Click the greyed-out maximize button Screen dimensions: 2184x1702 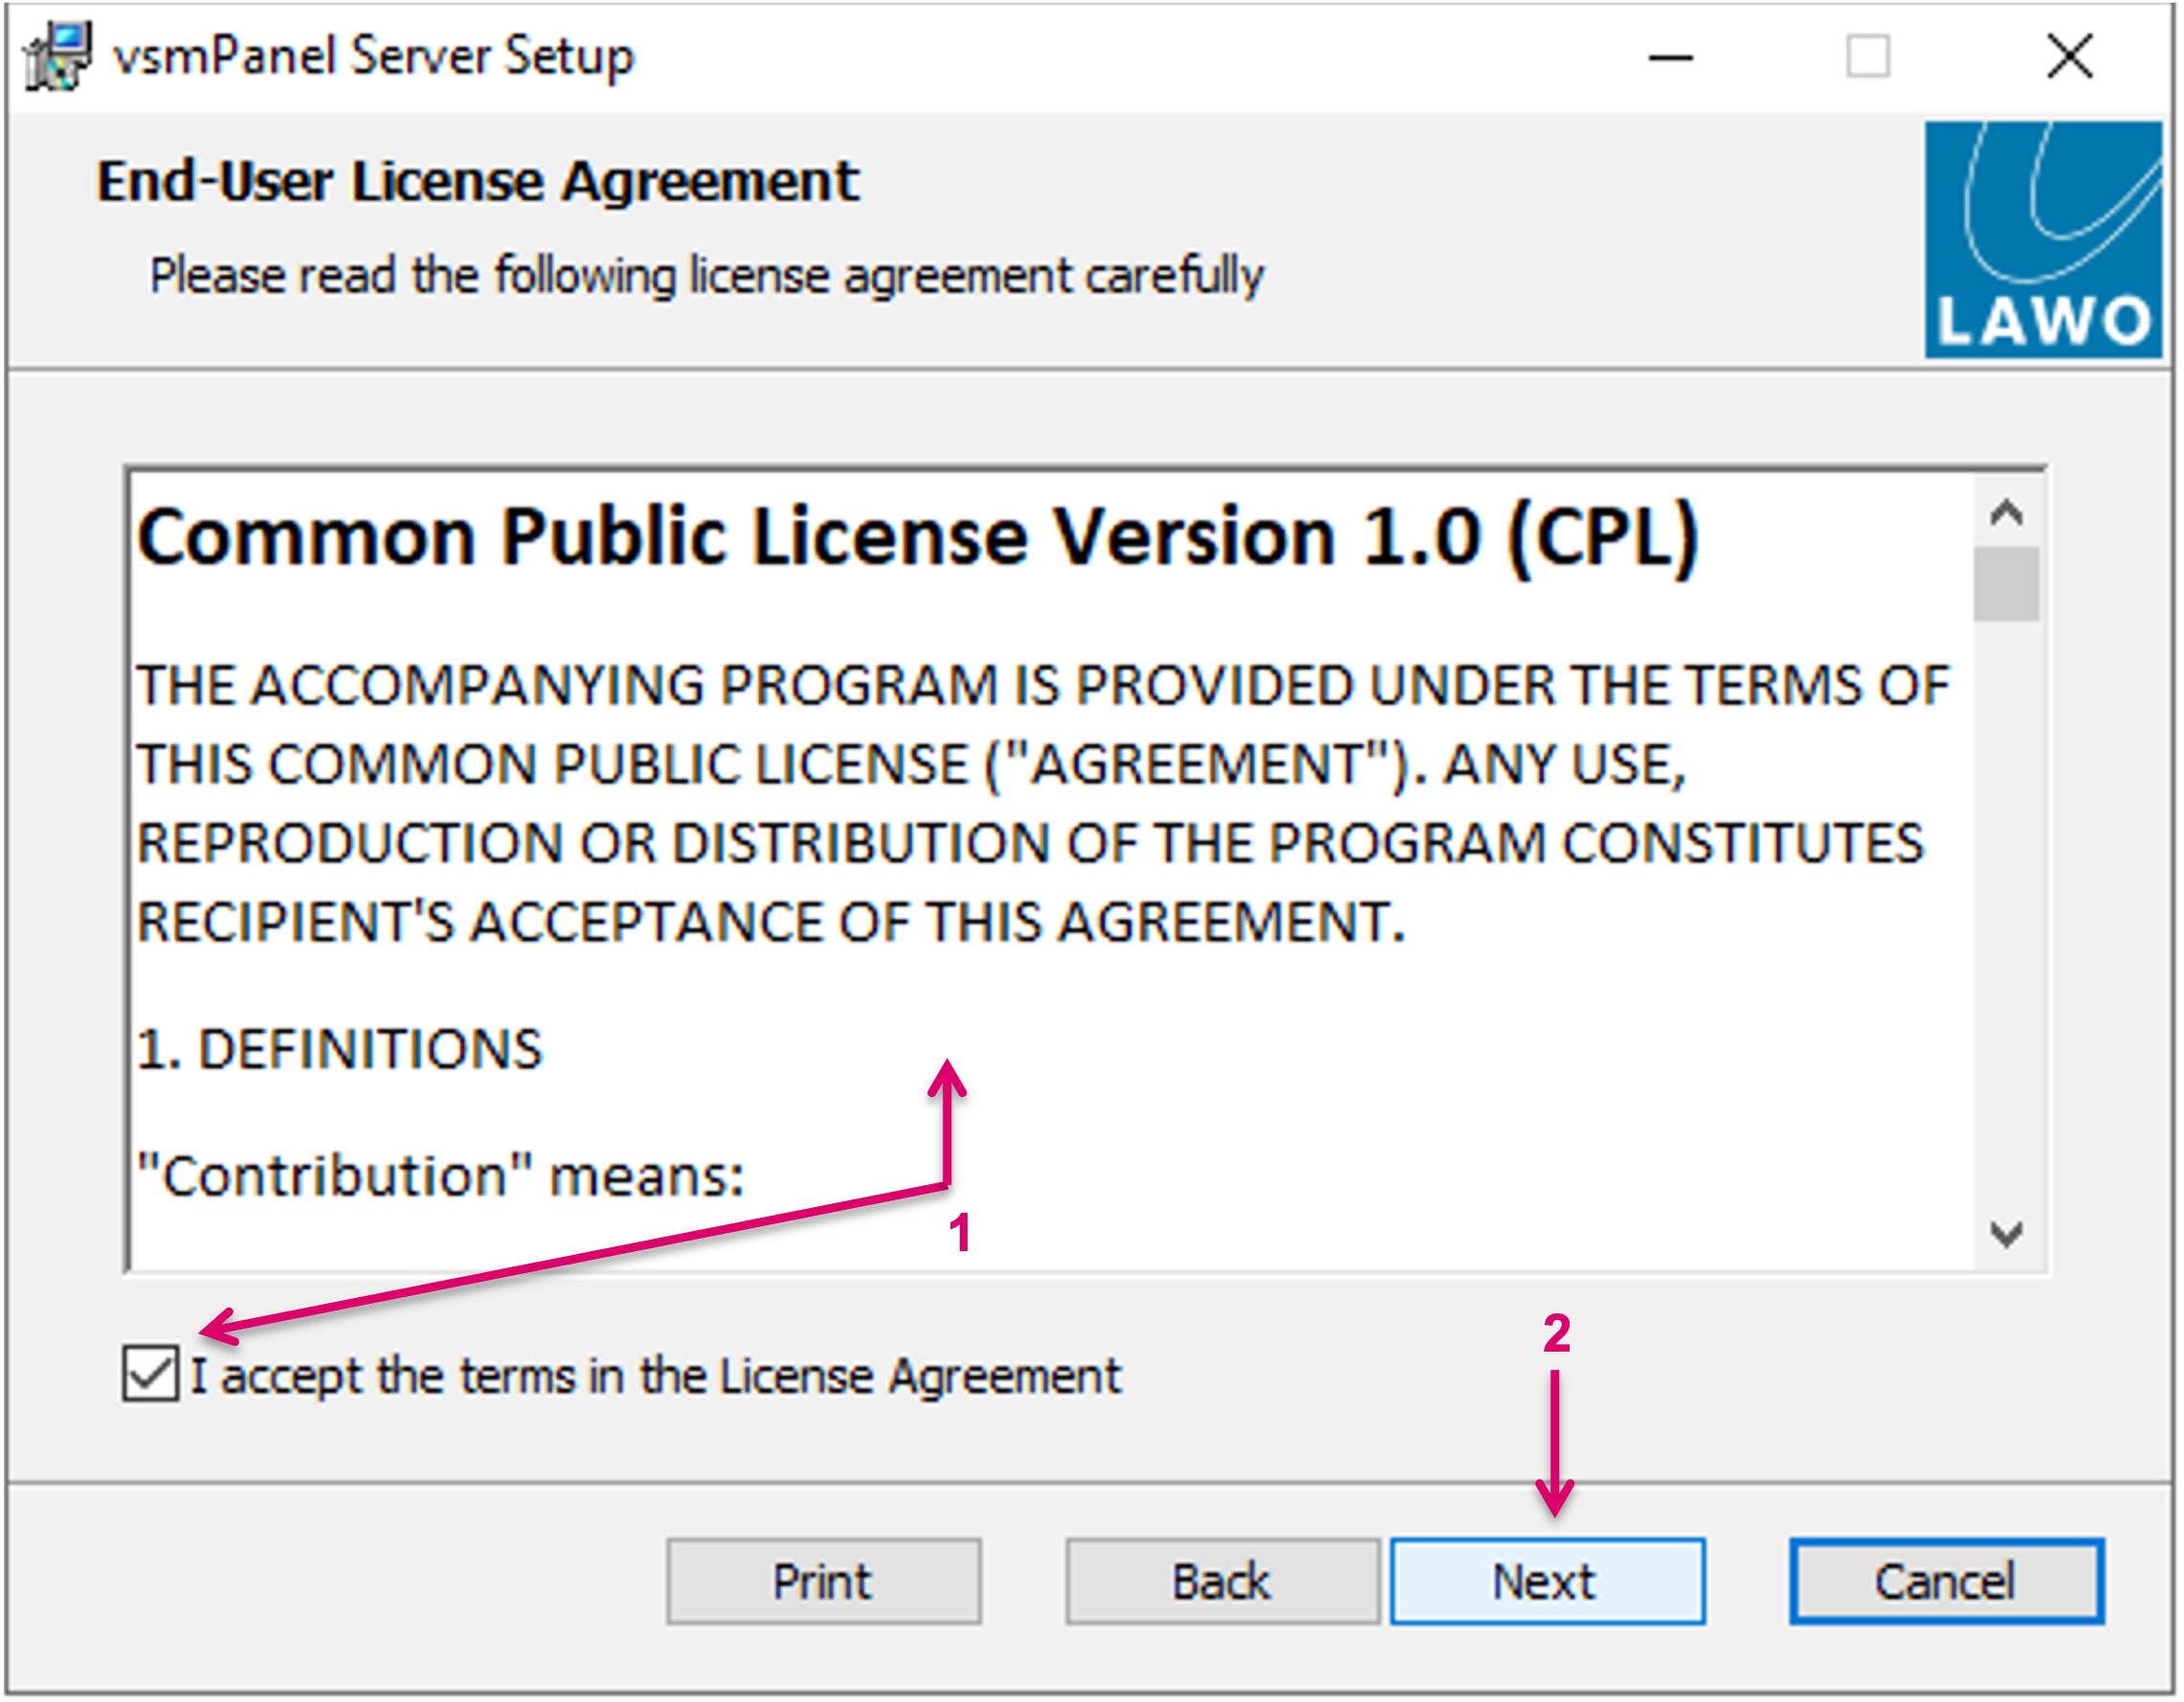(1866, 58)
